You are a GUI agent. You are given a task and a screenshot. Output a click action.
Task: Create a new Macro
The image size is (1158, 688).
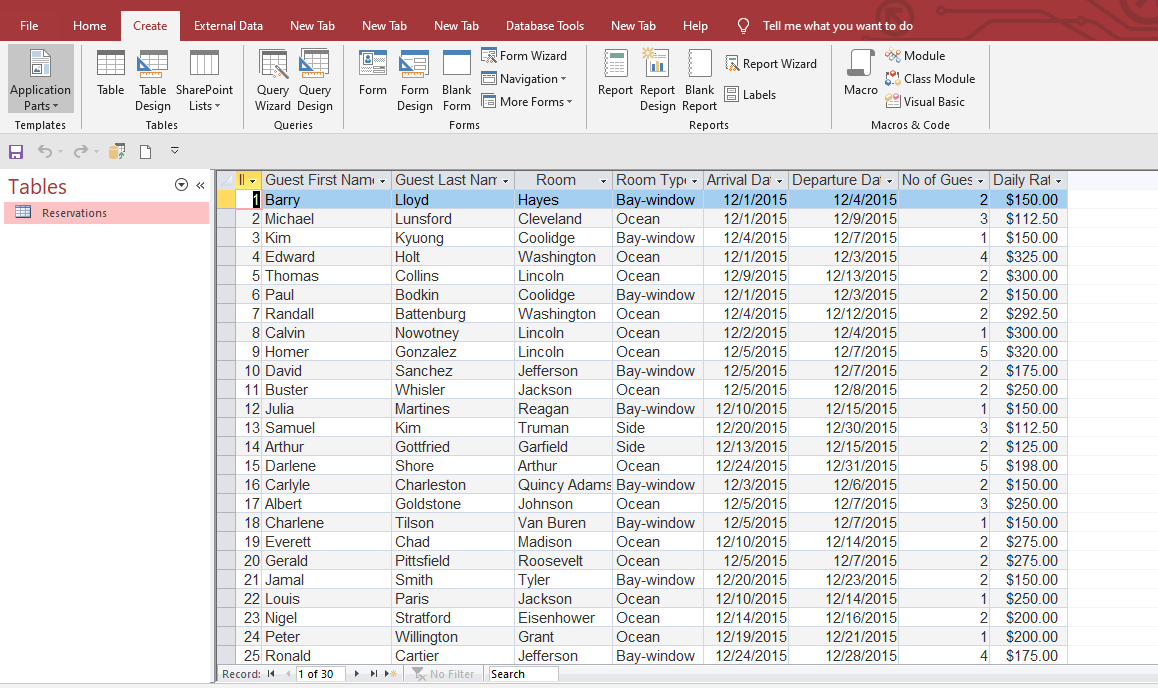pyautogui.click(x=860, y=72)
